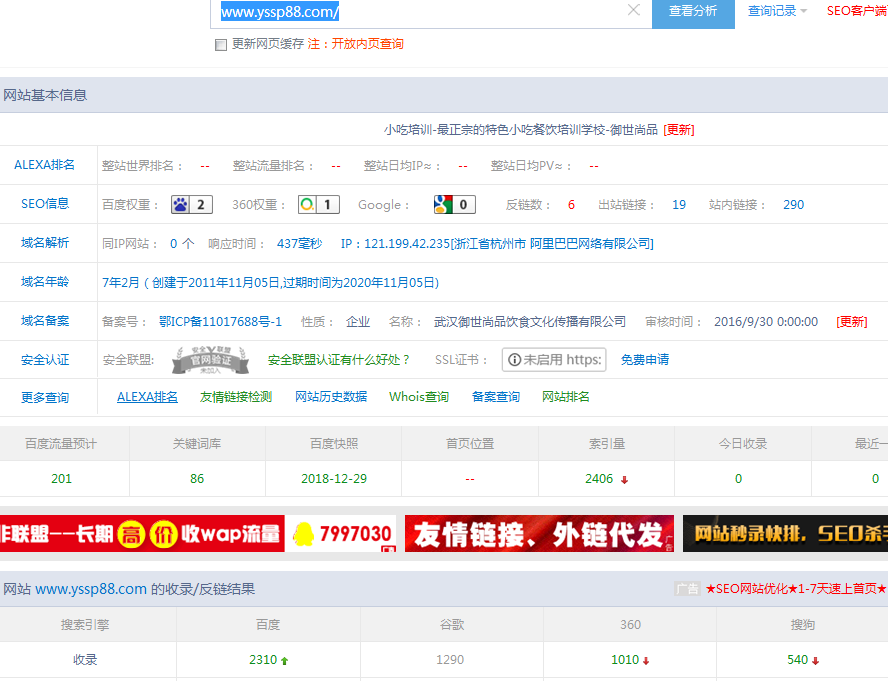Click the 360 weight badge icon
The image size is (888, 681).
point(307,205)
